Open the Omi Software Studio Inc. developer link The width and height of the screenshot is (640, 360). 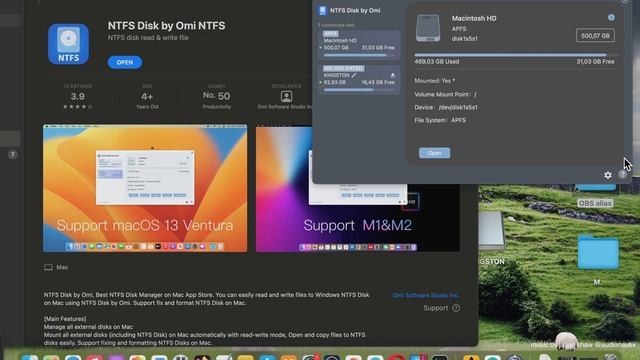click(x=426, y=295)
